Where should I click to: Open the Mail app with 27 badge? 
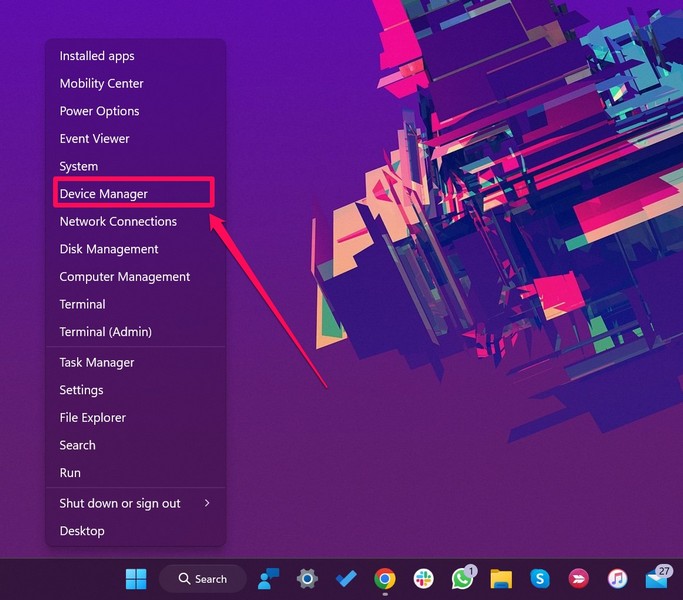point(657,578)
